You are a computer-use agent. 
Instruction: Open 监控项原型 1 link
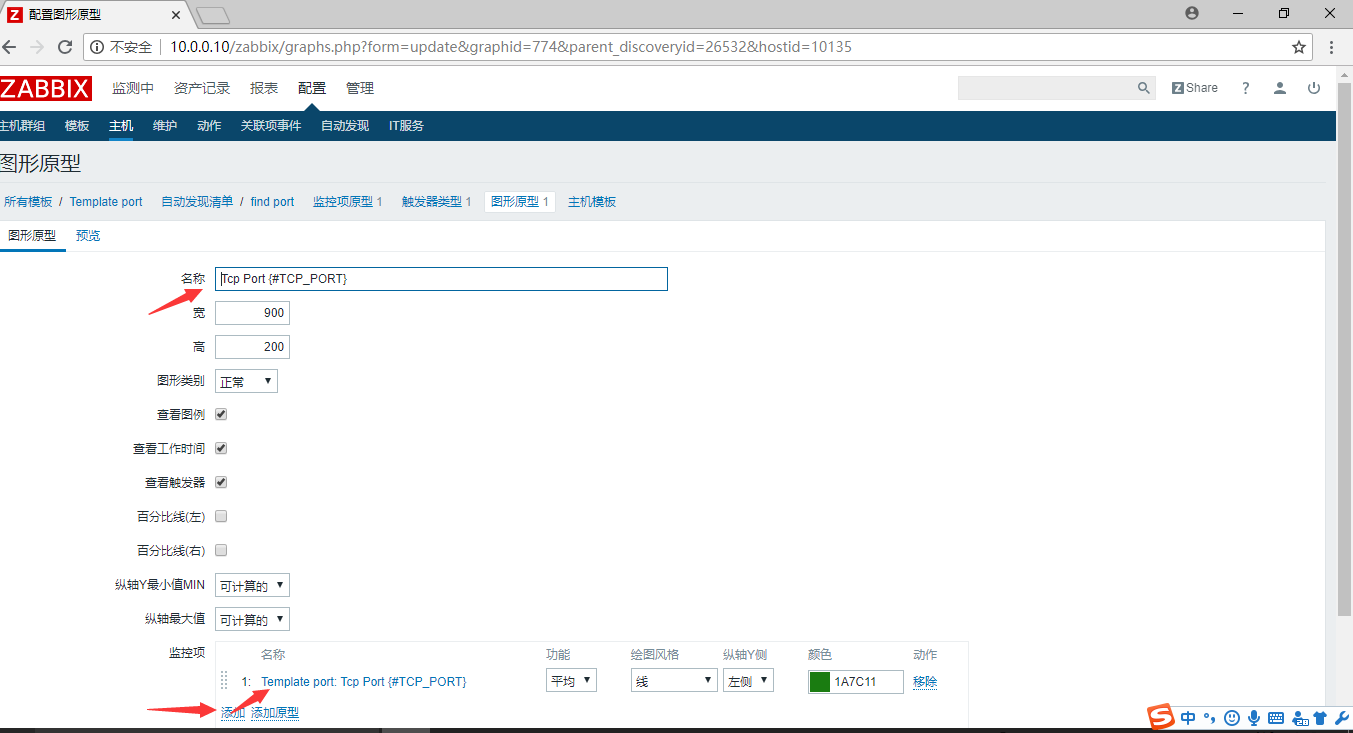pyautogui.click(x=348, y=201)
